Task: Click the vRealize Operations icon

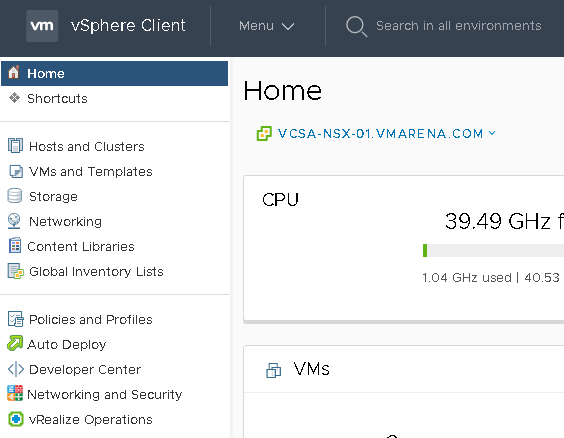Action: (x=15, y=419)
